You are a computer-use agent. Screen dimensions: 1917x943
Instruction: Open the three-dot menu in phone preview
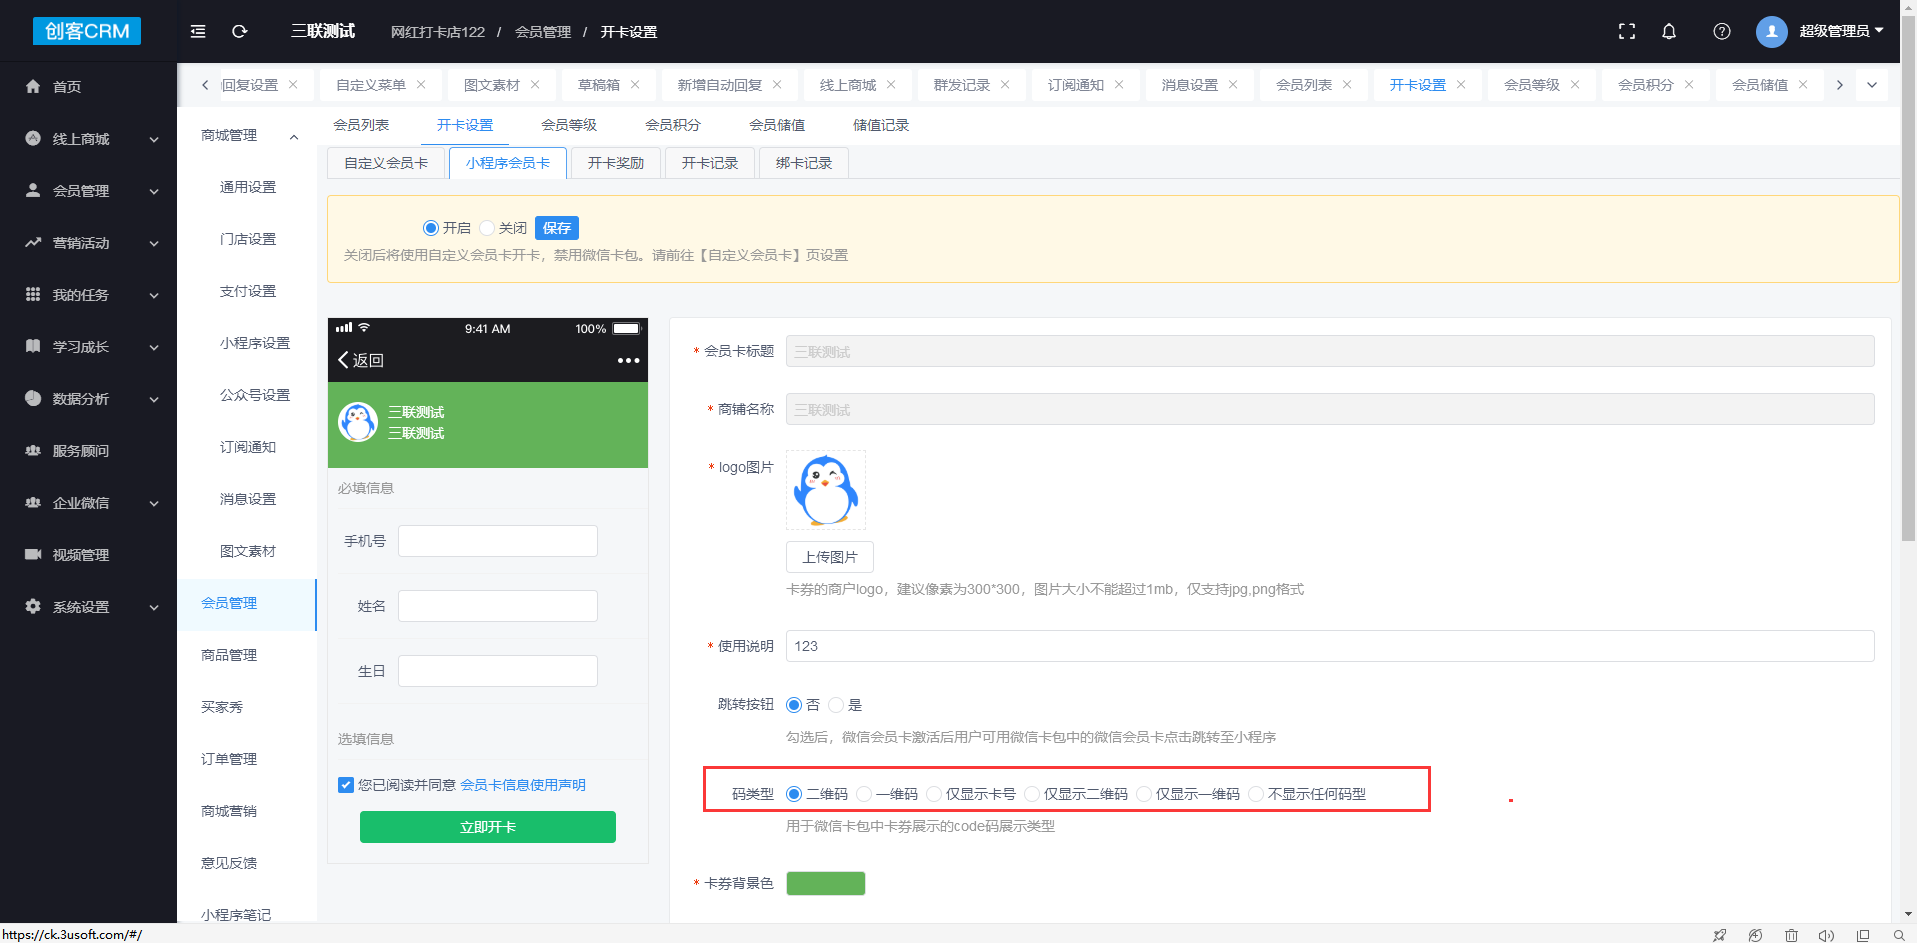tap(628, 360)
